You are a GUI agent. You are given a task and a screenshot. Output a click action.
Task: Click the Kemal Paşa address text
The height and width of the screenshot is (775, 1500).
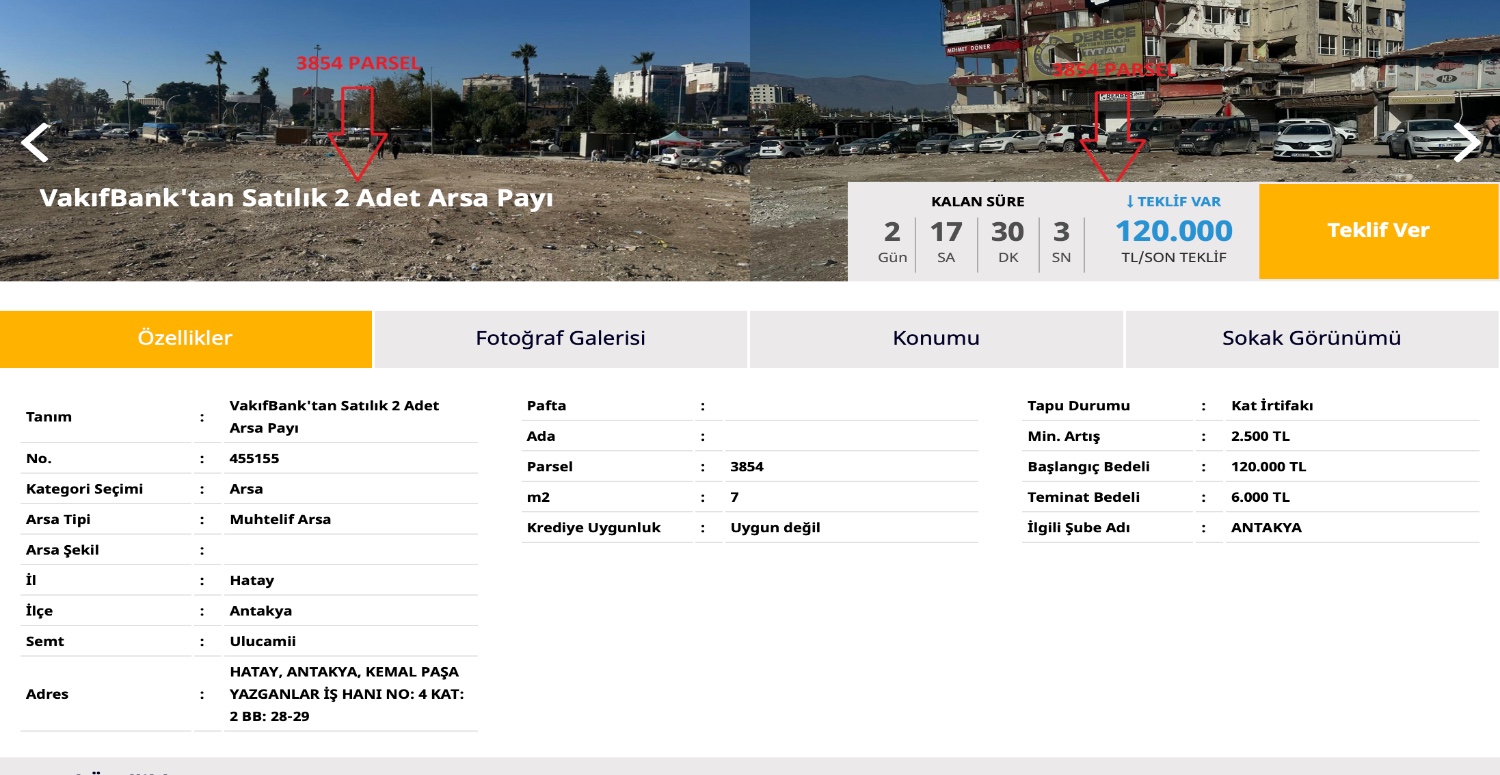[345, 694]
